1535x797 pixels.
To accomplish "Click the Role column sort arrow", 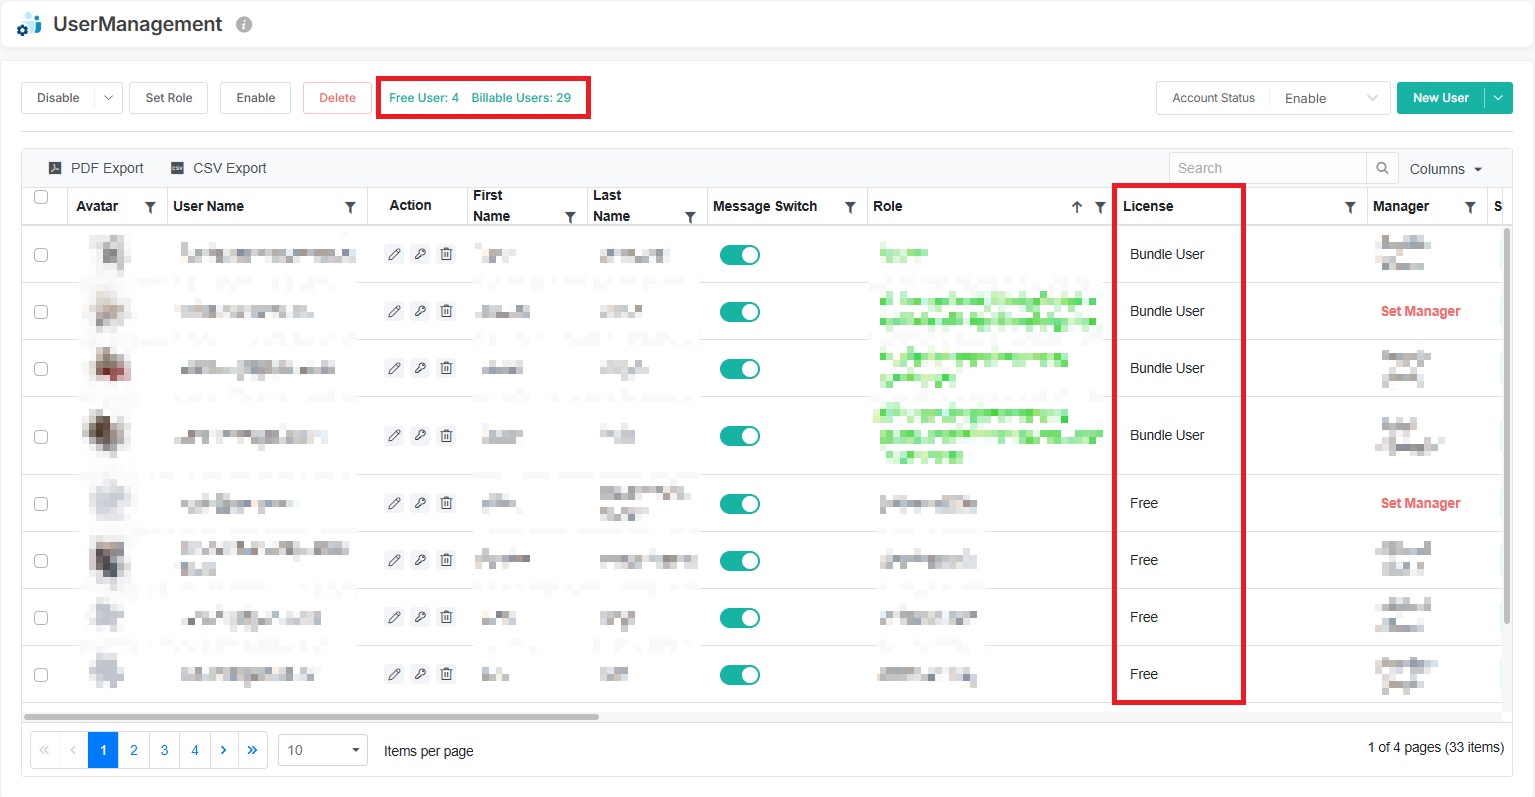I will 1077,207.
